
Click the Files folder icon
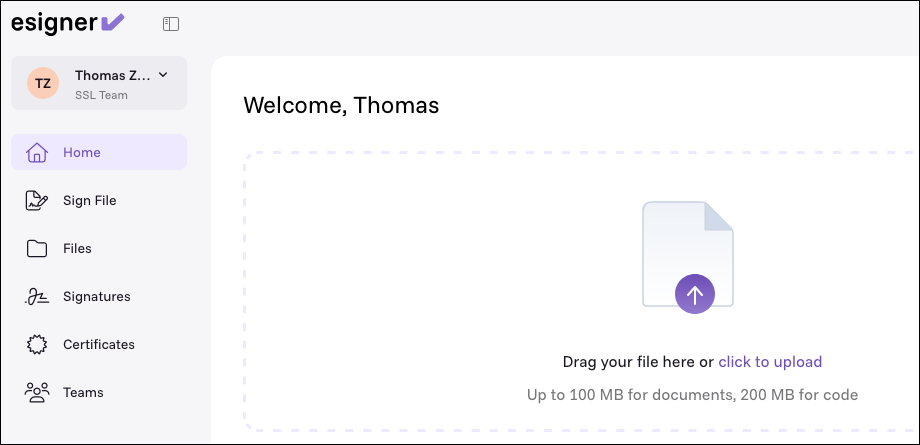click(x=37, y=249)
